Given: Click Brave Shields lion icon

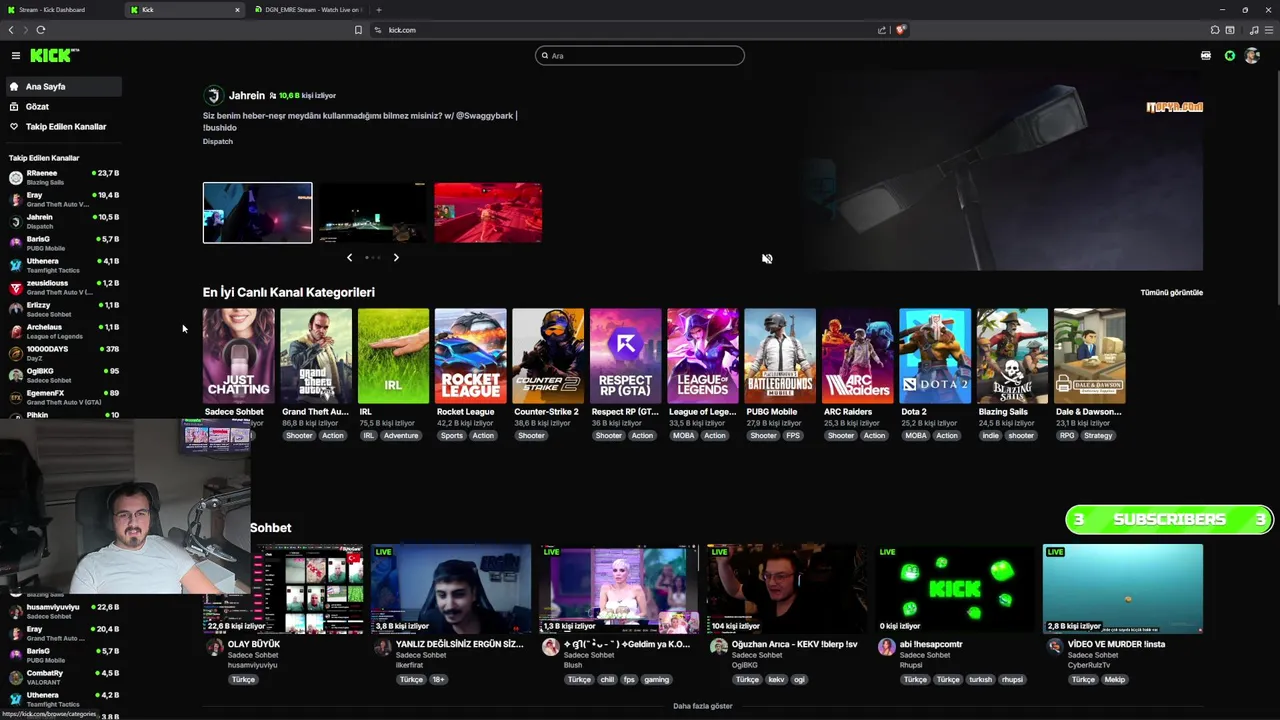Looking at the screenshot, I should pyautogui.click(x=900, y=30).
